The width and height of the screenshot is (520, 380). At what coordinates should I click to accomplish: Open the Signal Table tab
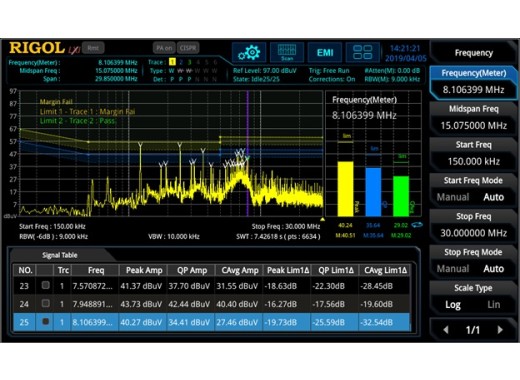pyautogui.click(x=60, y=255)
